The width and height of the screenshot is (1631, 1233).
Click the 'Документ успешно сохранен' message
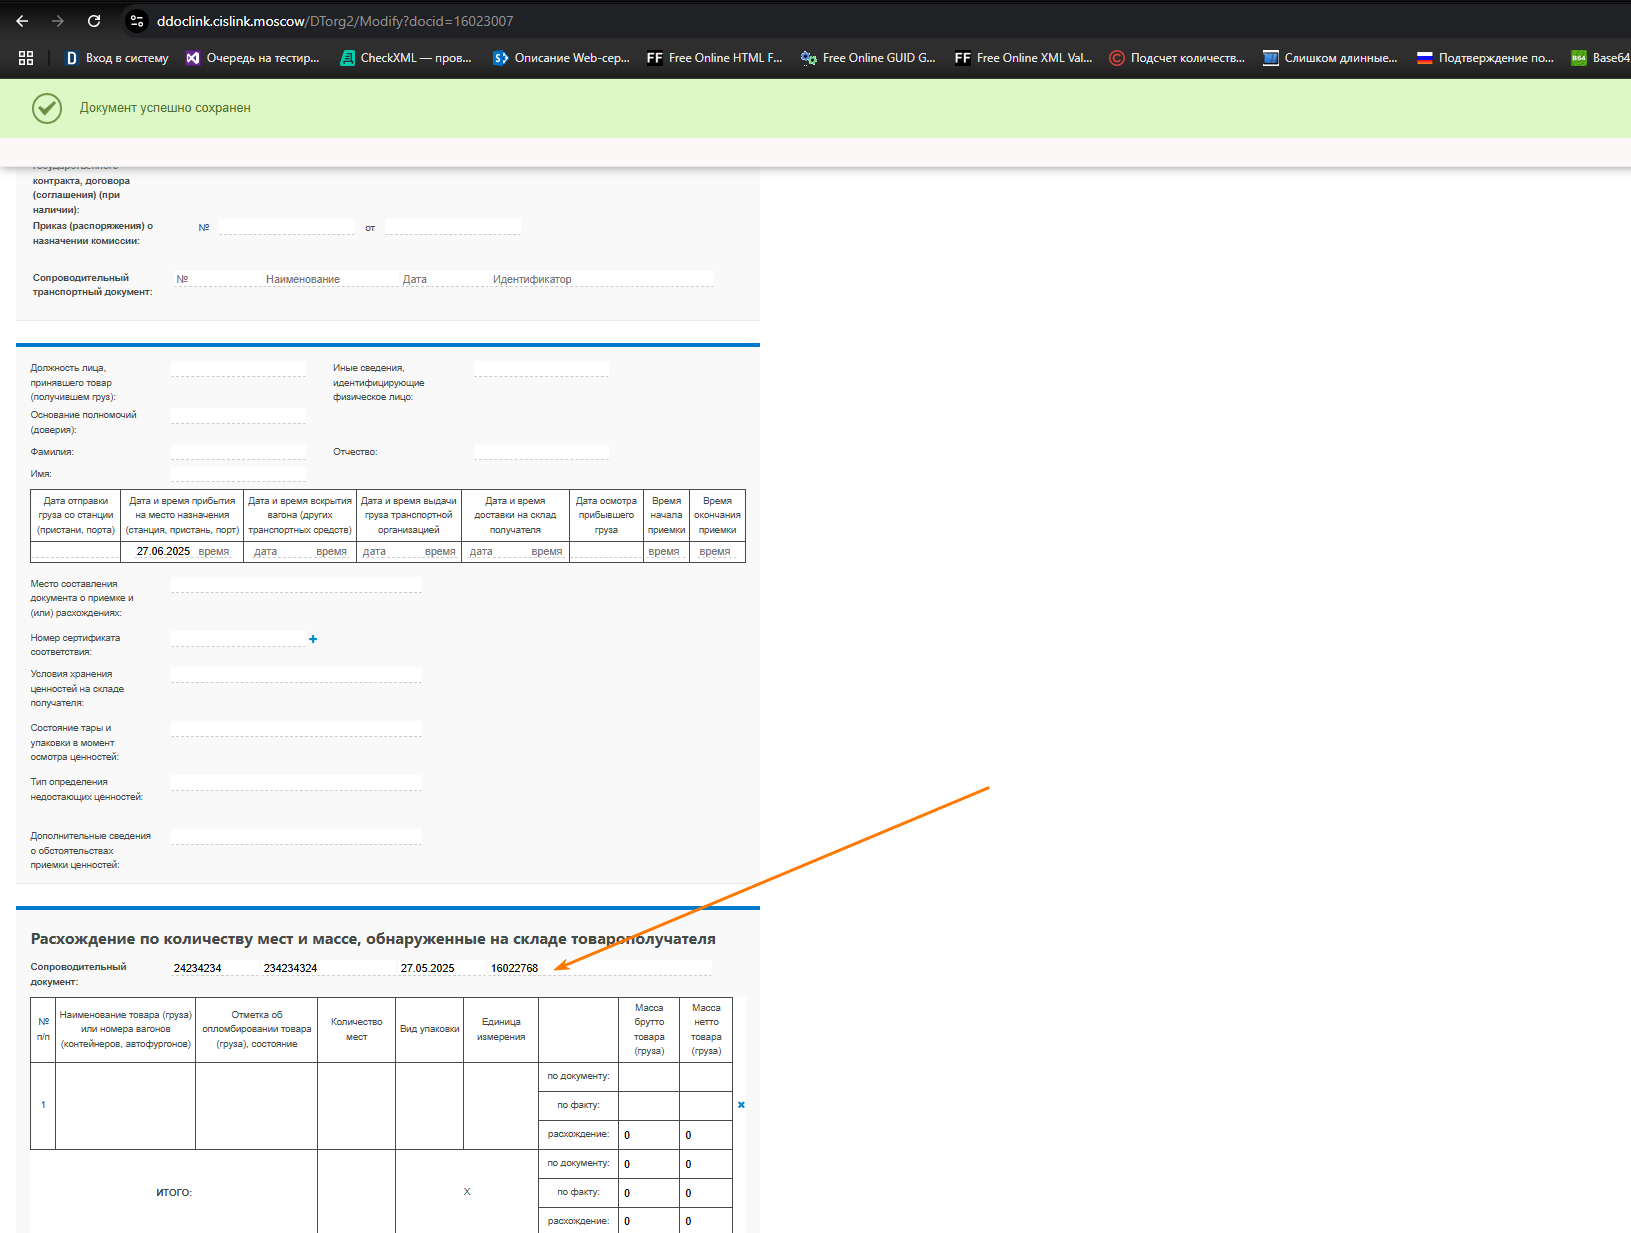click(165, 108)
